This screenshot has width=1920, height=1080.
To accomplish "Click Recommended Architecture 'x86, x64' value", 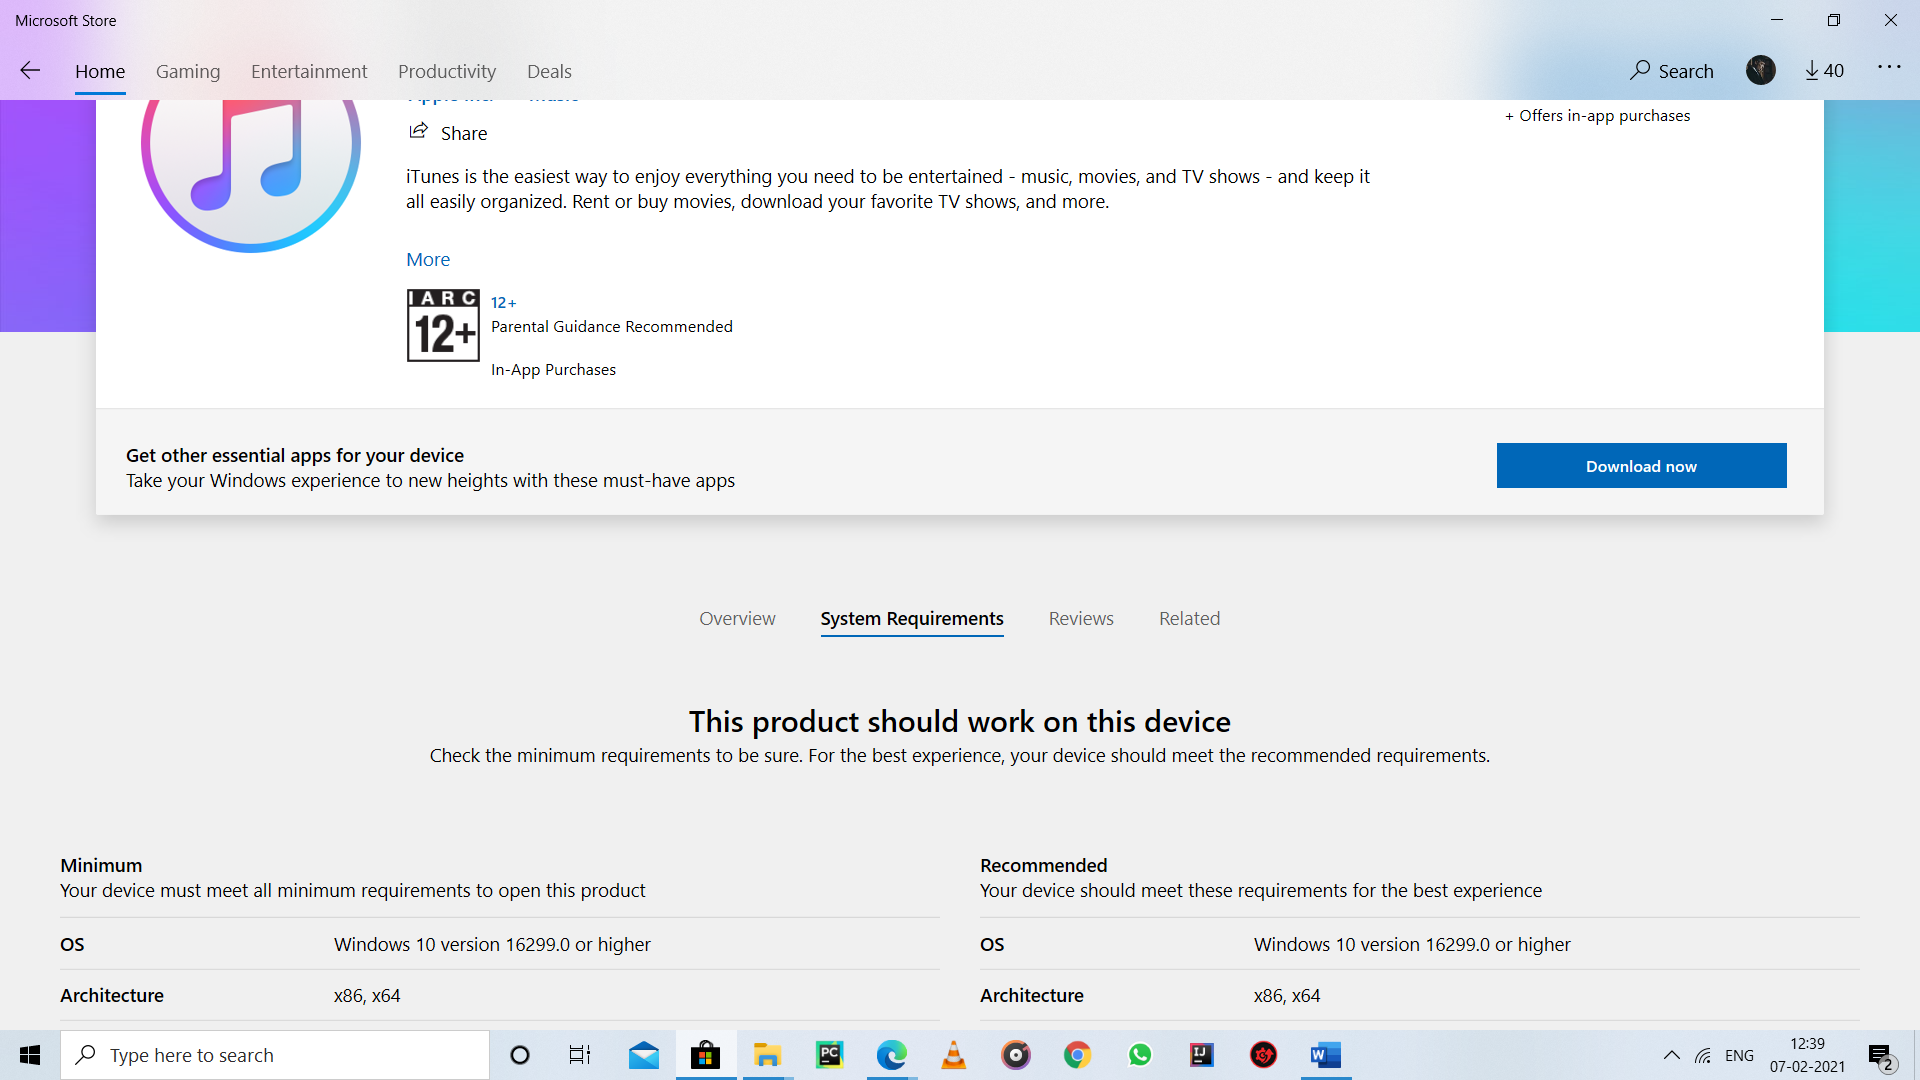I will [1287, 995].
